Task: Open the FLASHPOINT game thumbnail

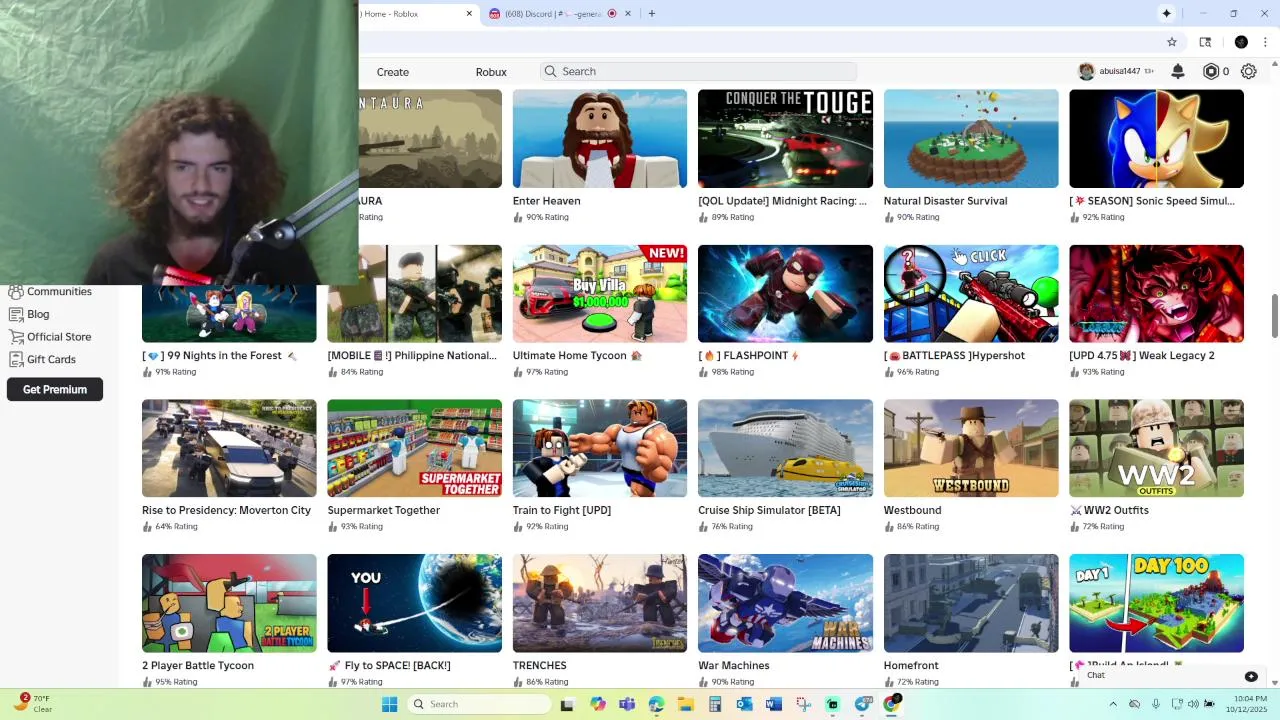Action: [x=785, y=294]
